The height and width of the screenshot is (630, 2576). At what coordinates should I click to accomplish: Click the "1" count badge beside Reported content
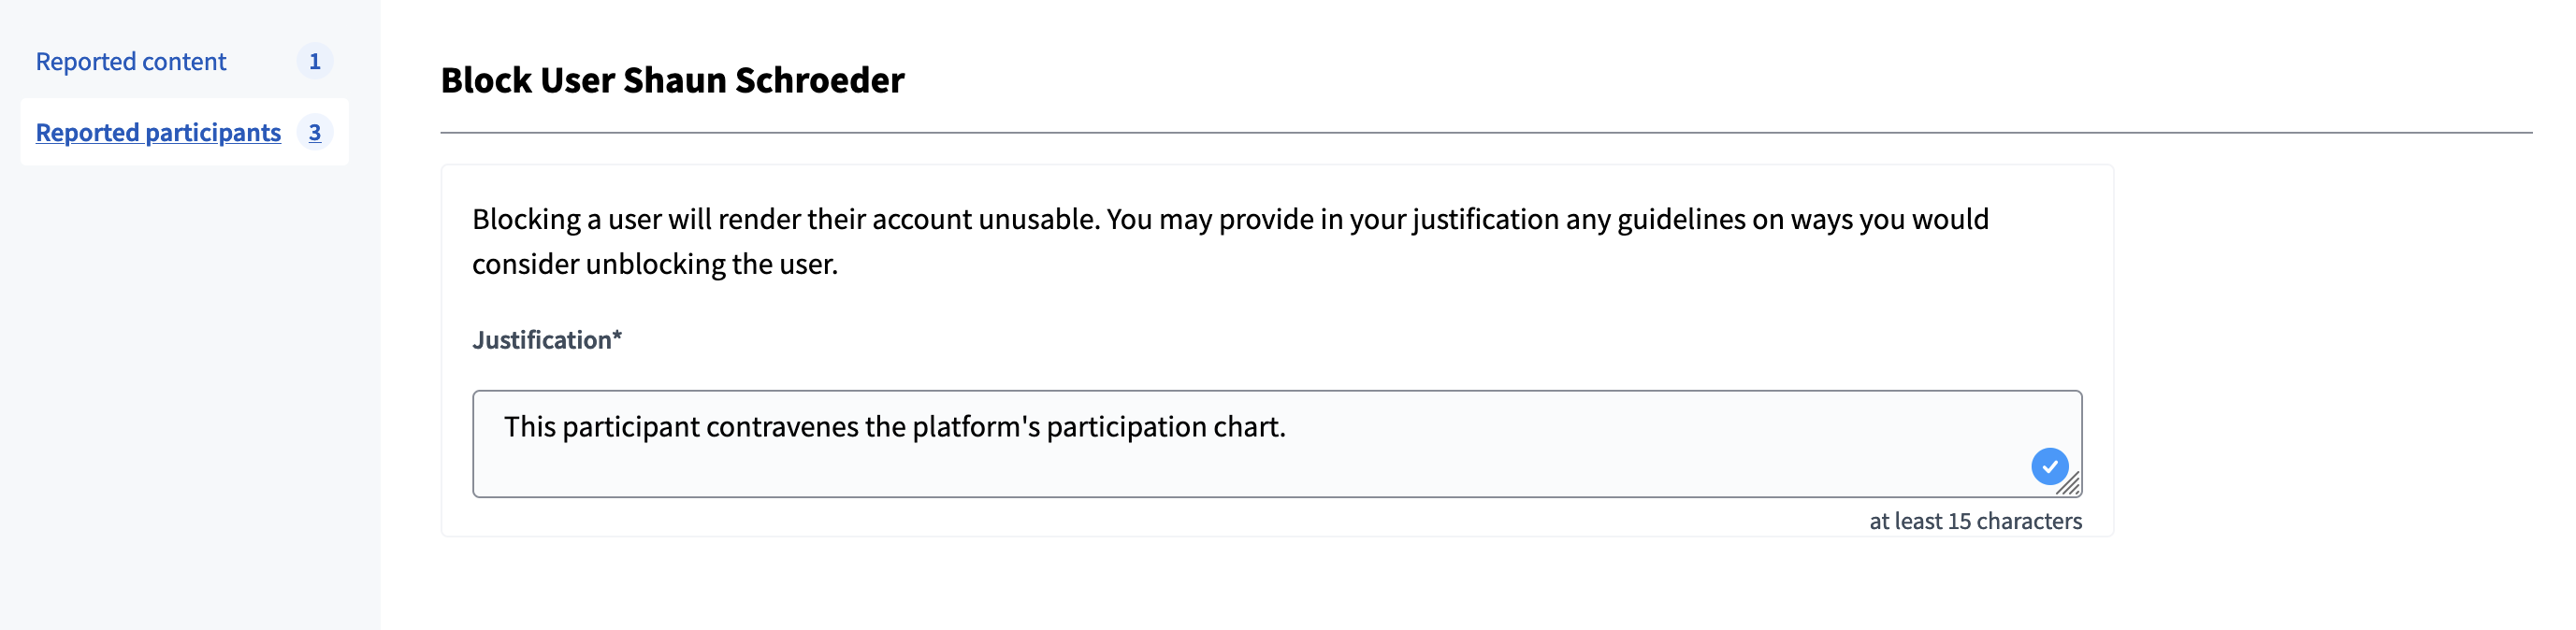[315, 61]
